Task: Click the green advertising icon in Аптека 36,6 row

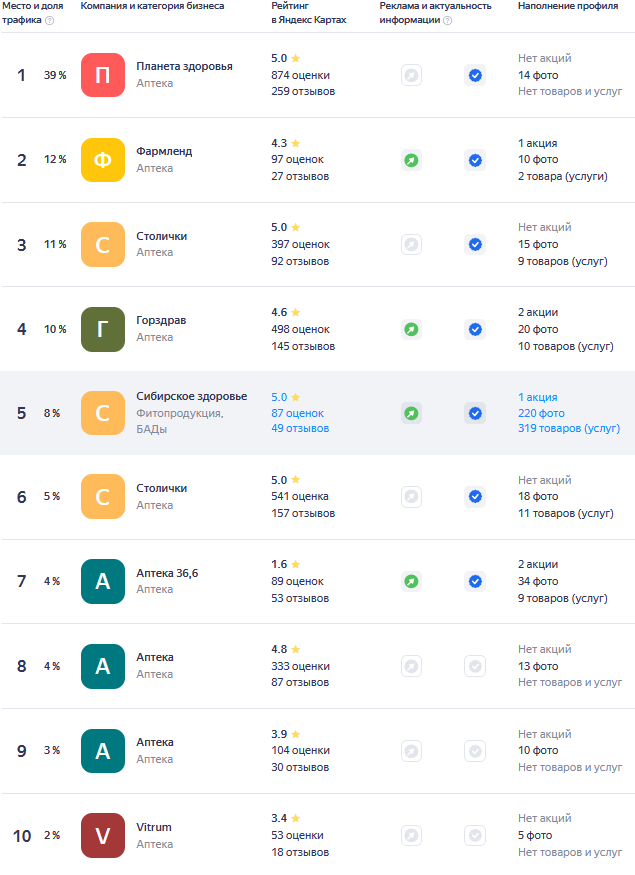Action: (411, 581)
